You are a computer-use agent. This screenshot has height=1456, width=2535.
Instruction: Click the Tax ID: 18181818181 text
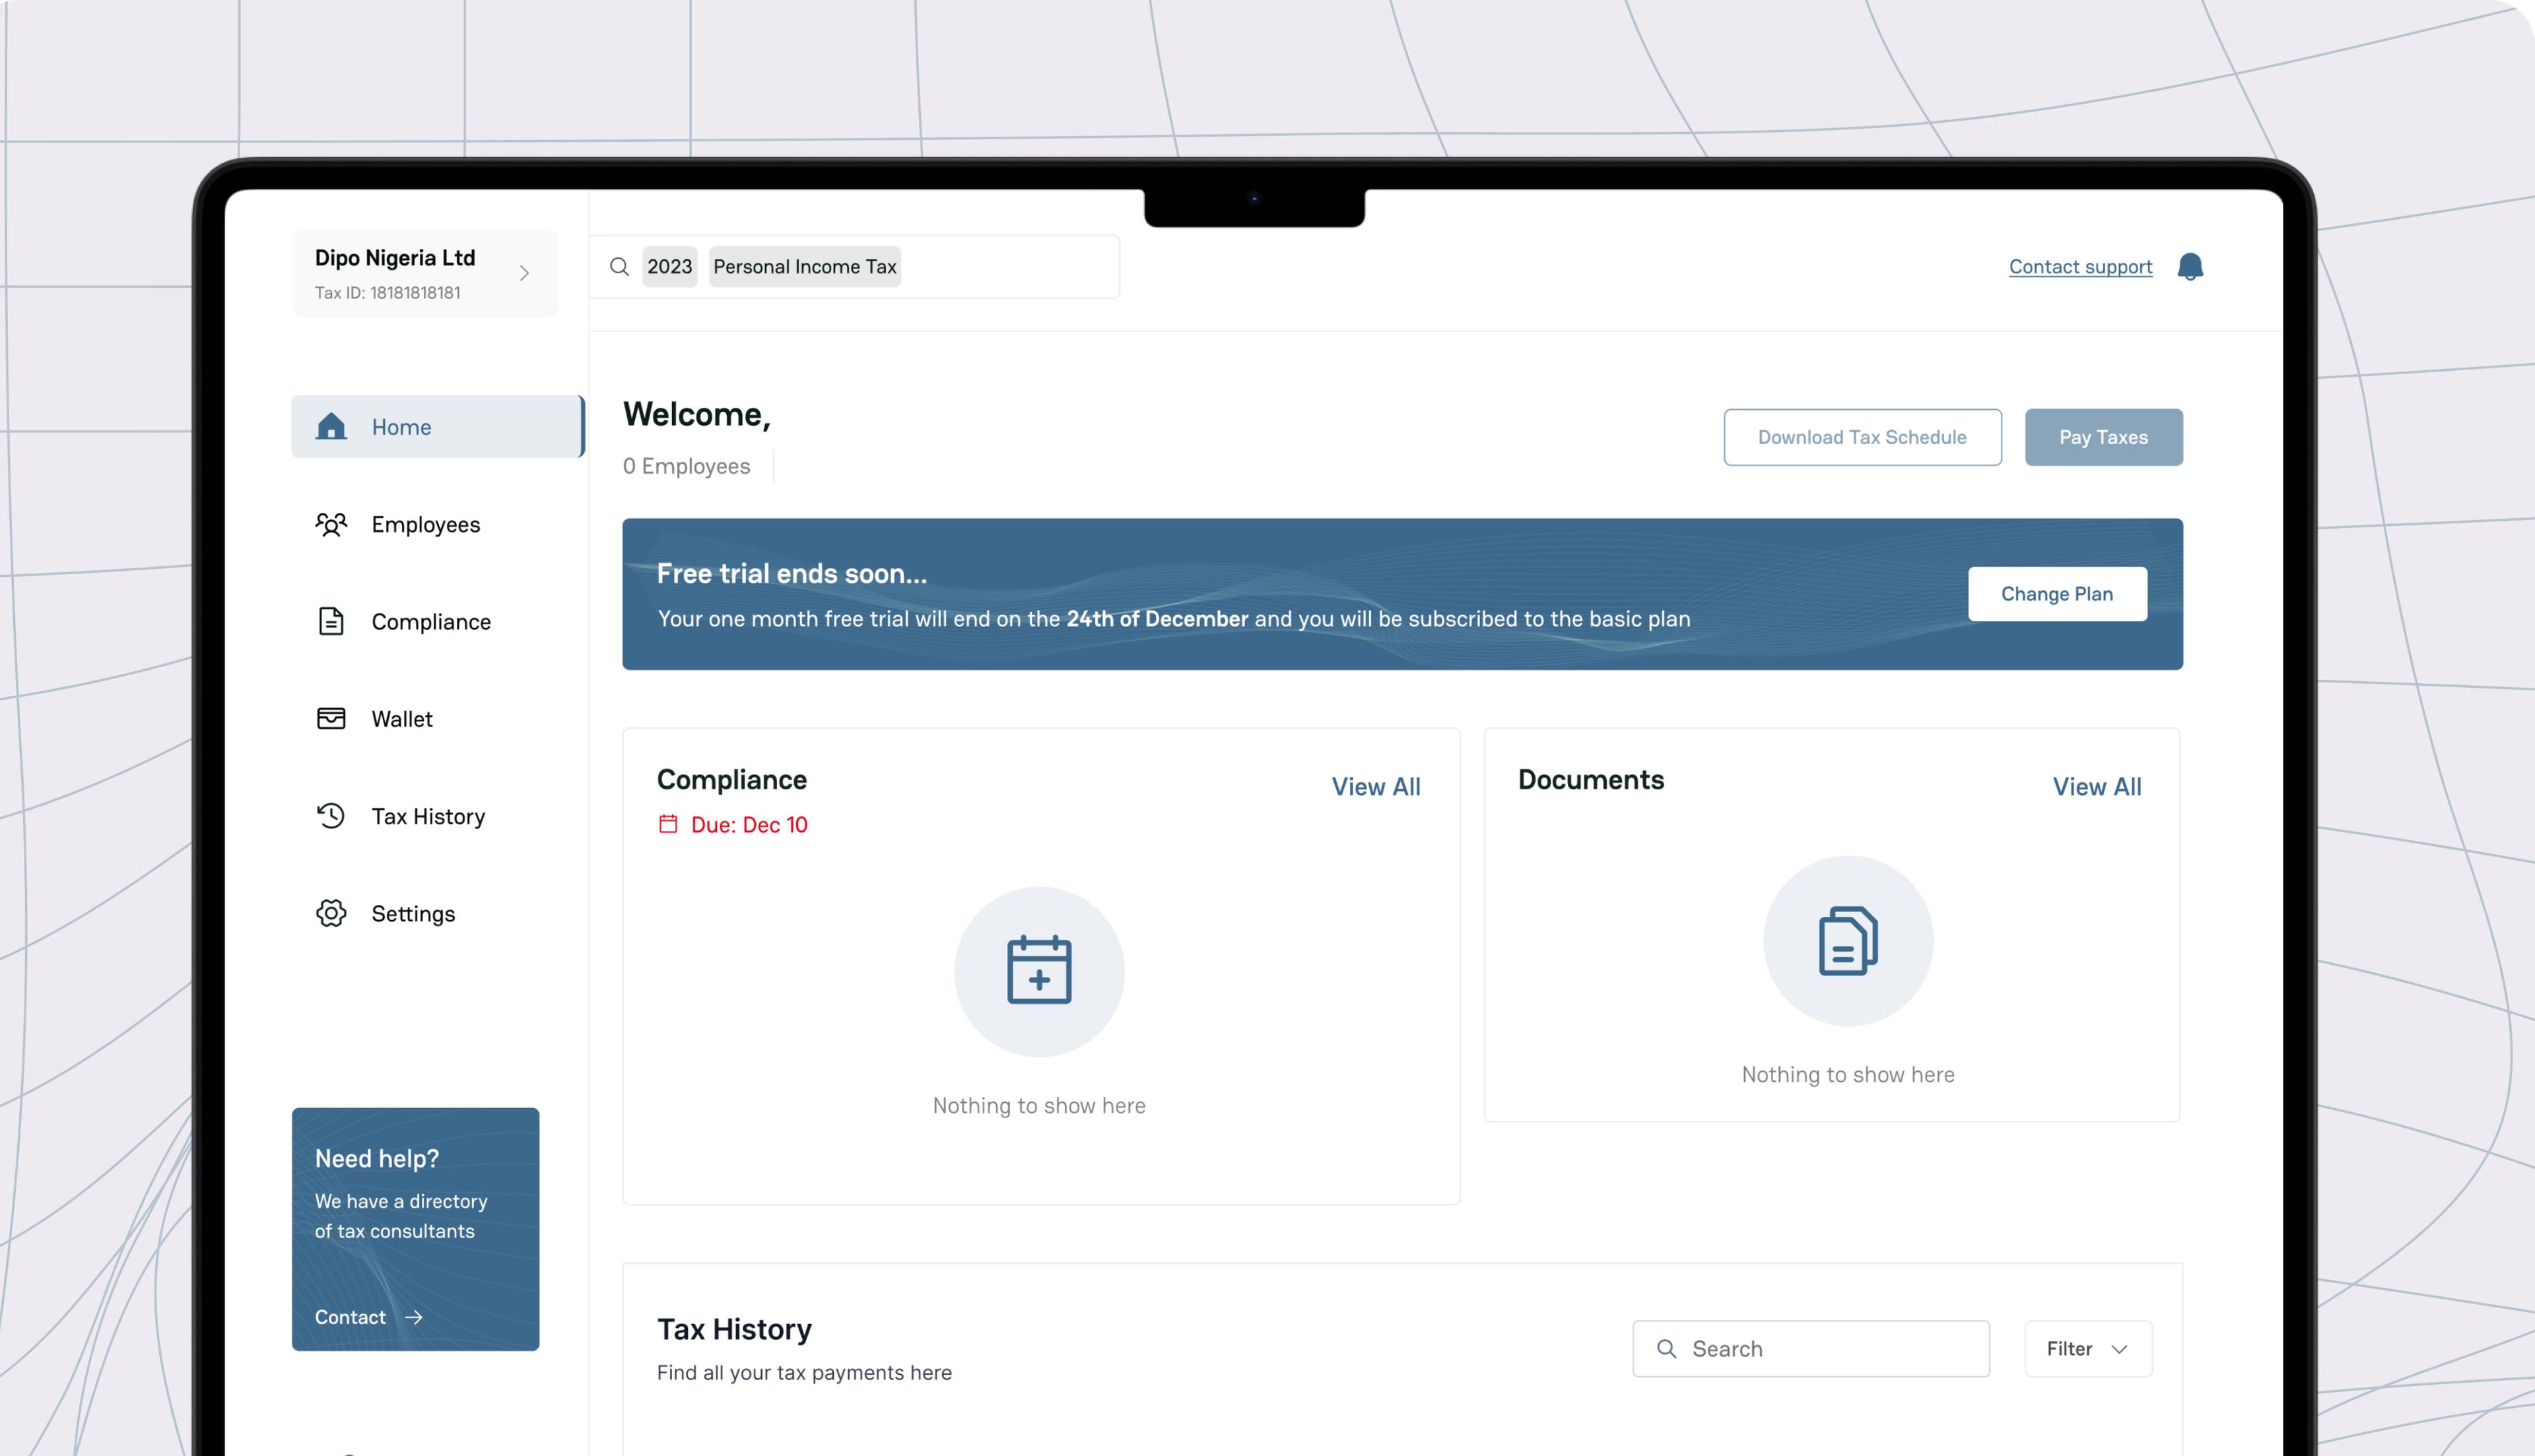coord(388,293)
